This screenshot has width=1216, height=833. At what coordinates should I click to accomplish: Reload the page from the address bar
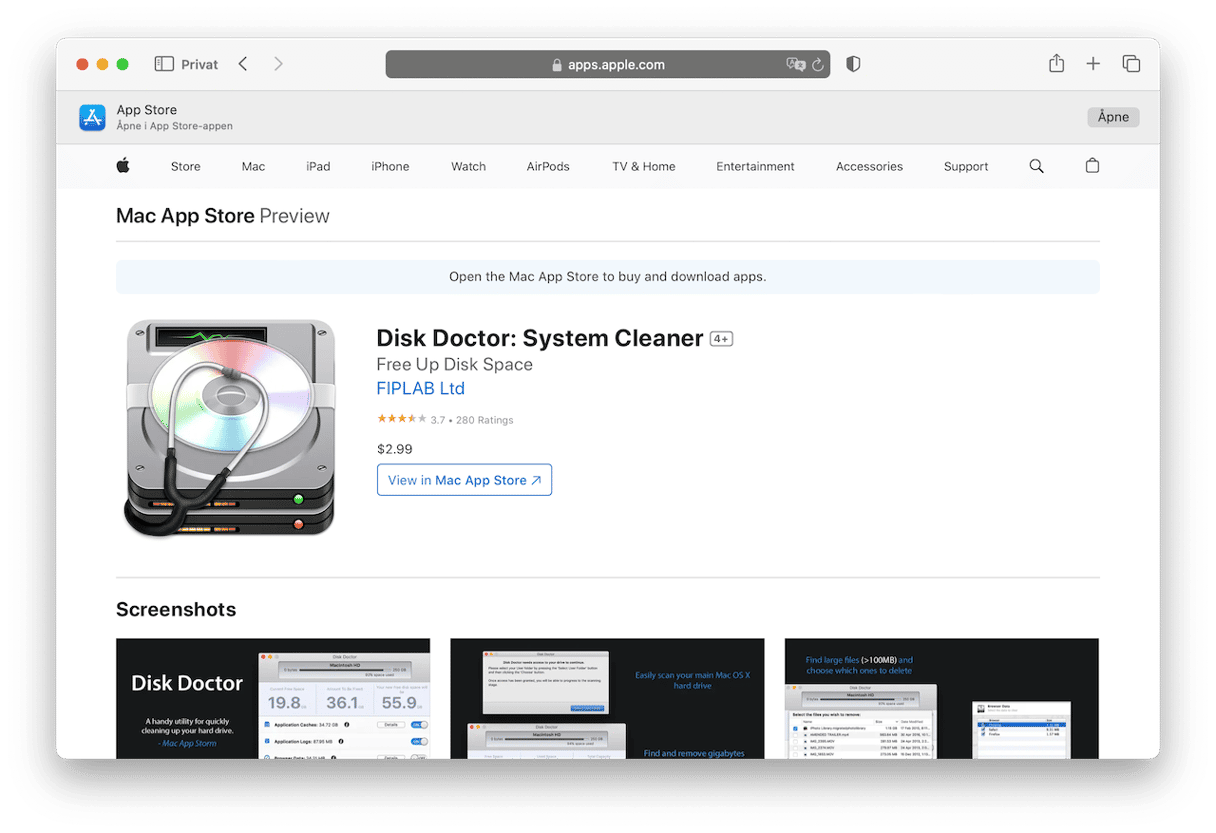(x=818, y=64)
